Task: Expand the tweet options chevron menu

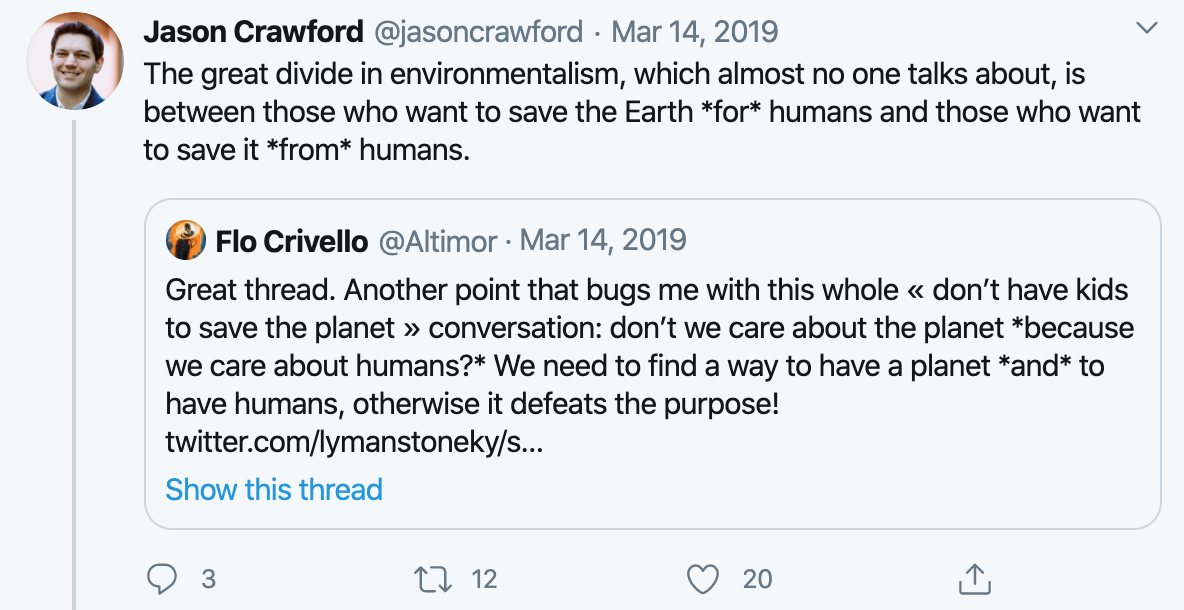Action: click(x=1147, y=30)
